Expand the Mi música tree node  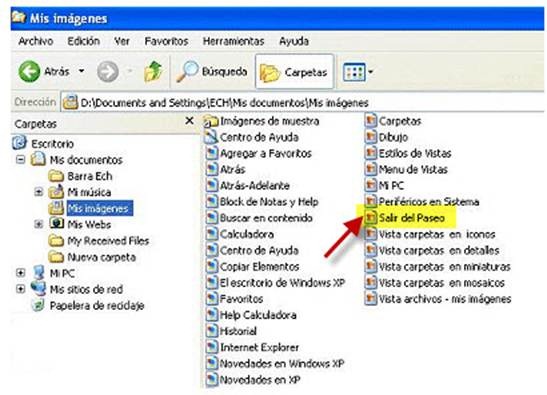39,192
